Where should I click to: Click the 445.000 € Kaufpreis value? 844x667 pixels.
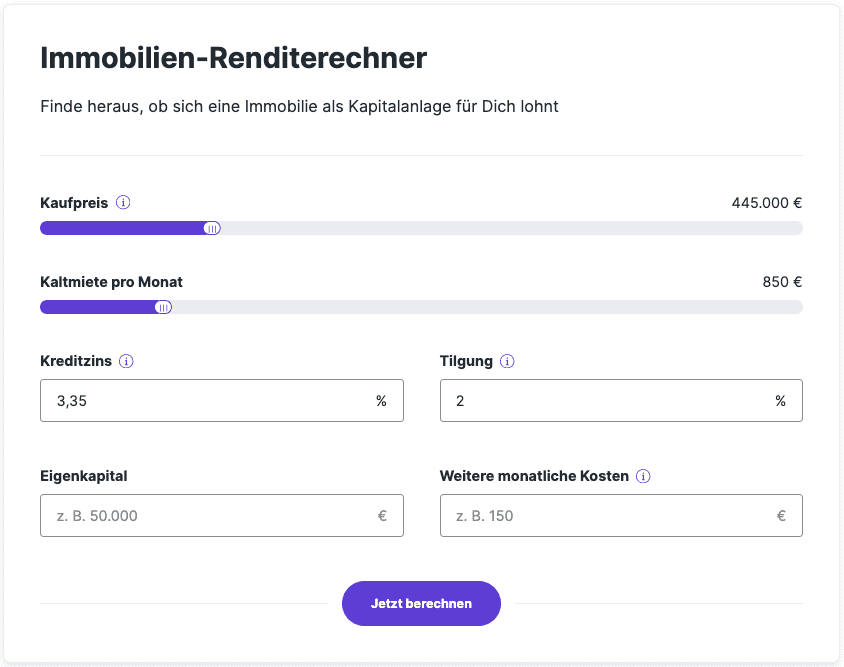767,202
